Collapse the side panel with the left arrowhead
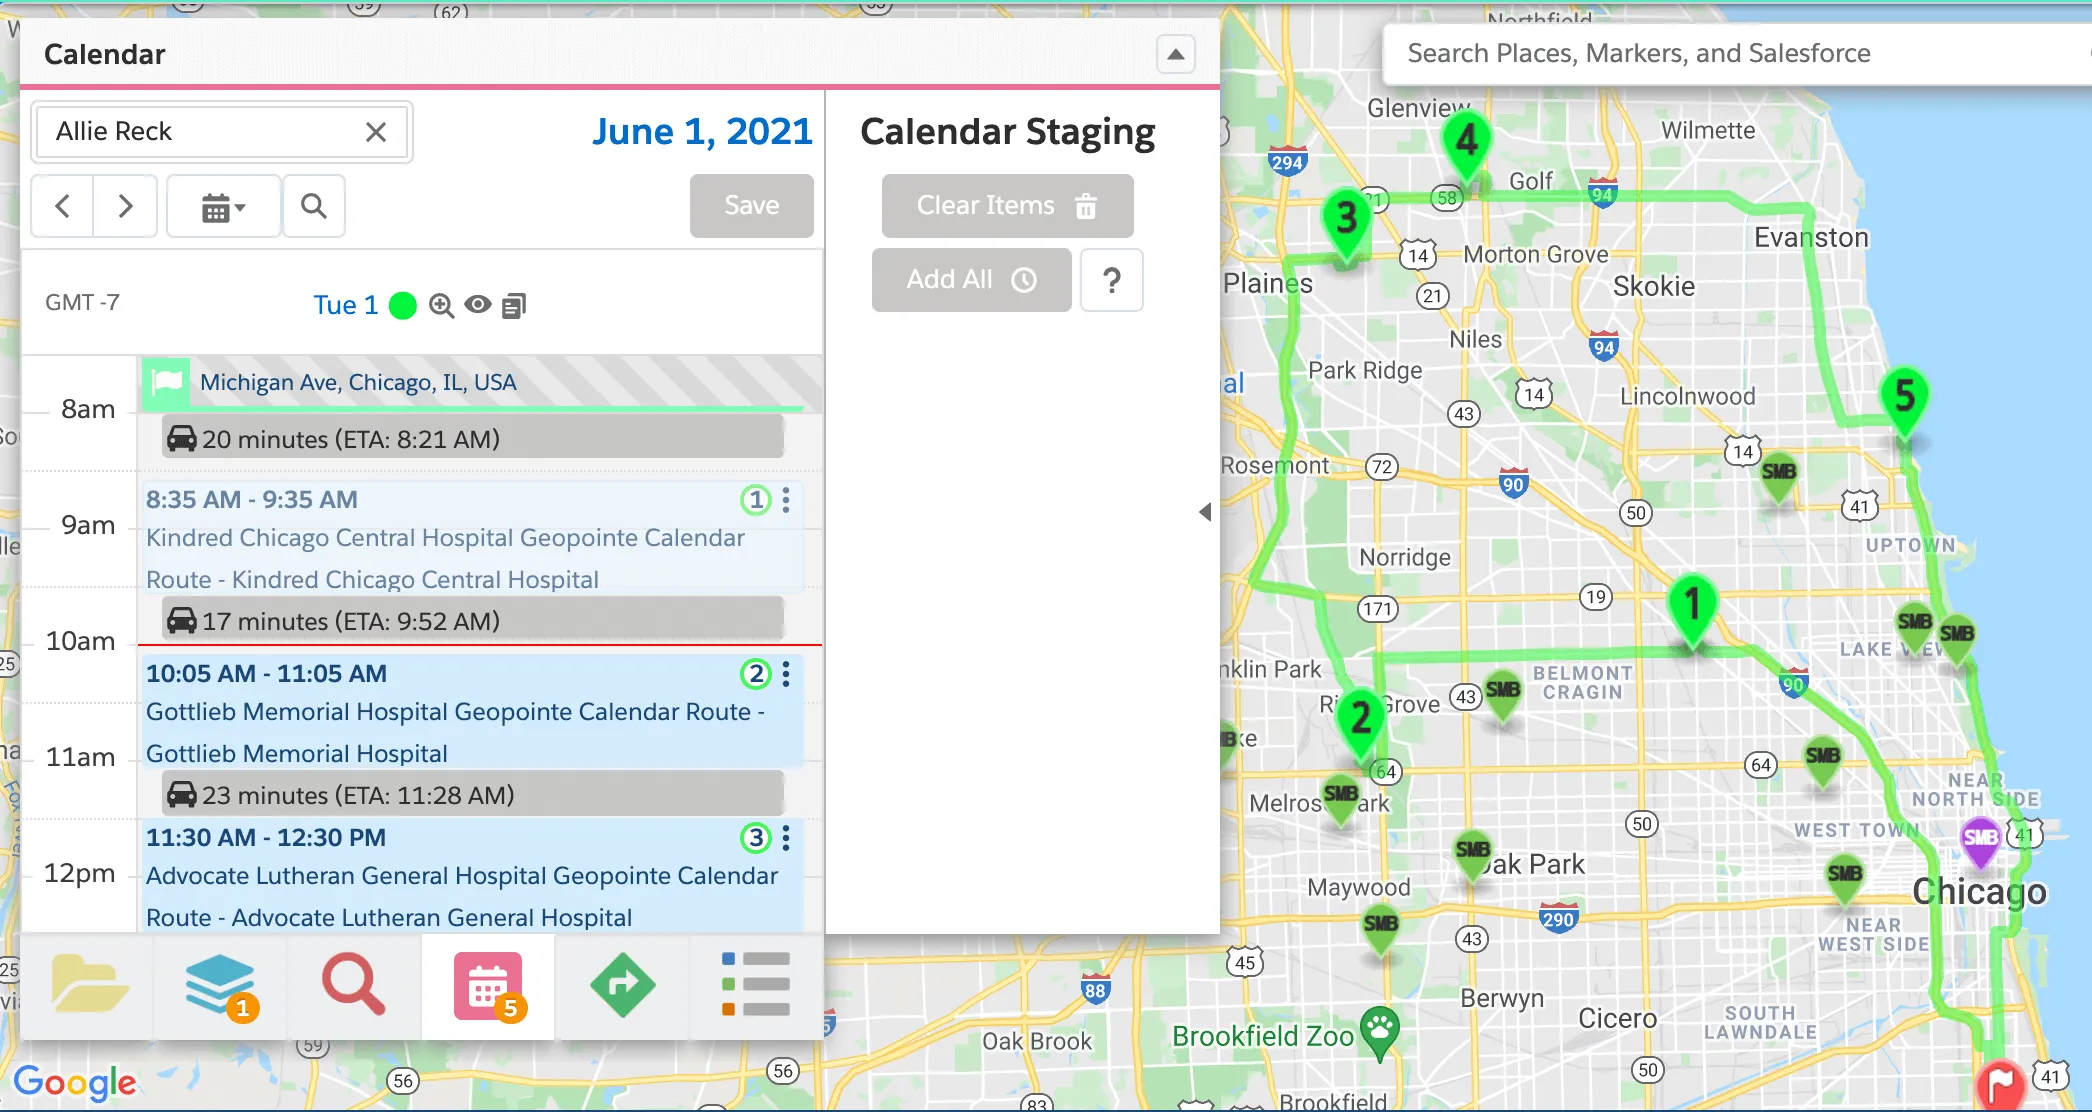The image size is (2092, 1112). 1206,512
